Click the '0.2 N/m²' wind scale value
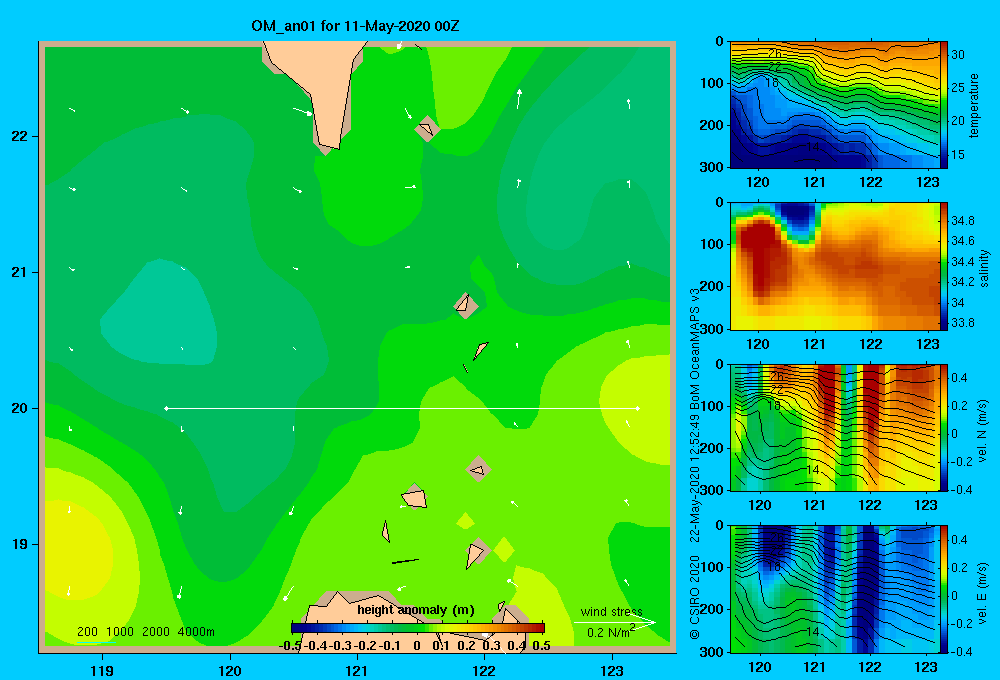 [x=610, y=632]
